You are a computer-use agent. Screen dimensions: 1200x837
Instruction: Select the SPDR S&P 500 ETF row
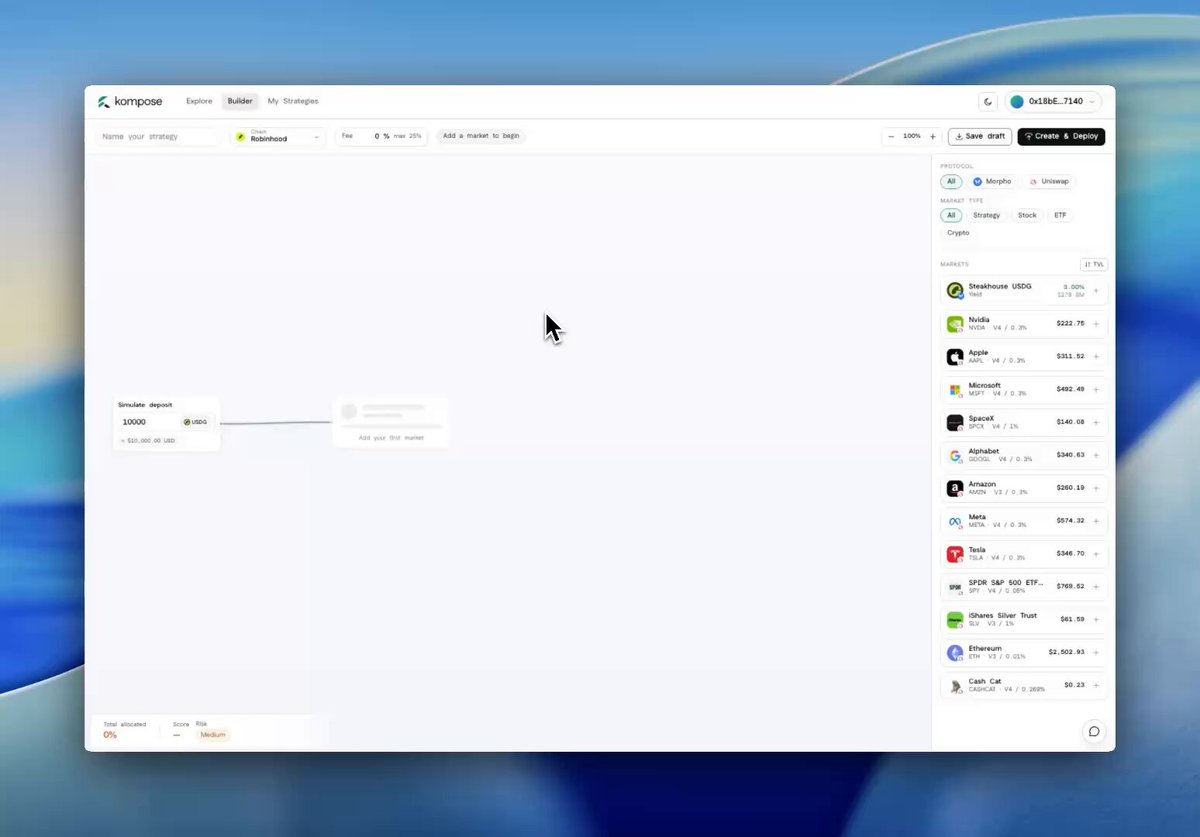tap(1024, 586)
